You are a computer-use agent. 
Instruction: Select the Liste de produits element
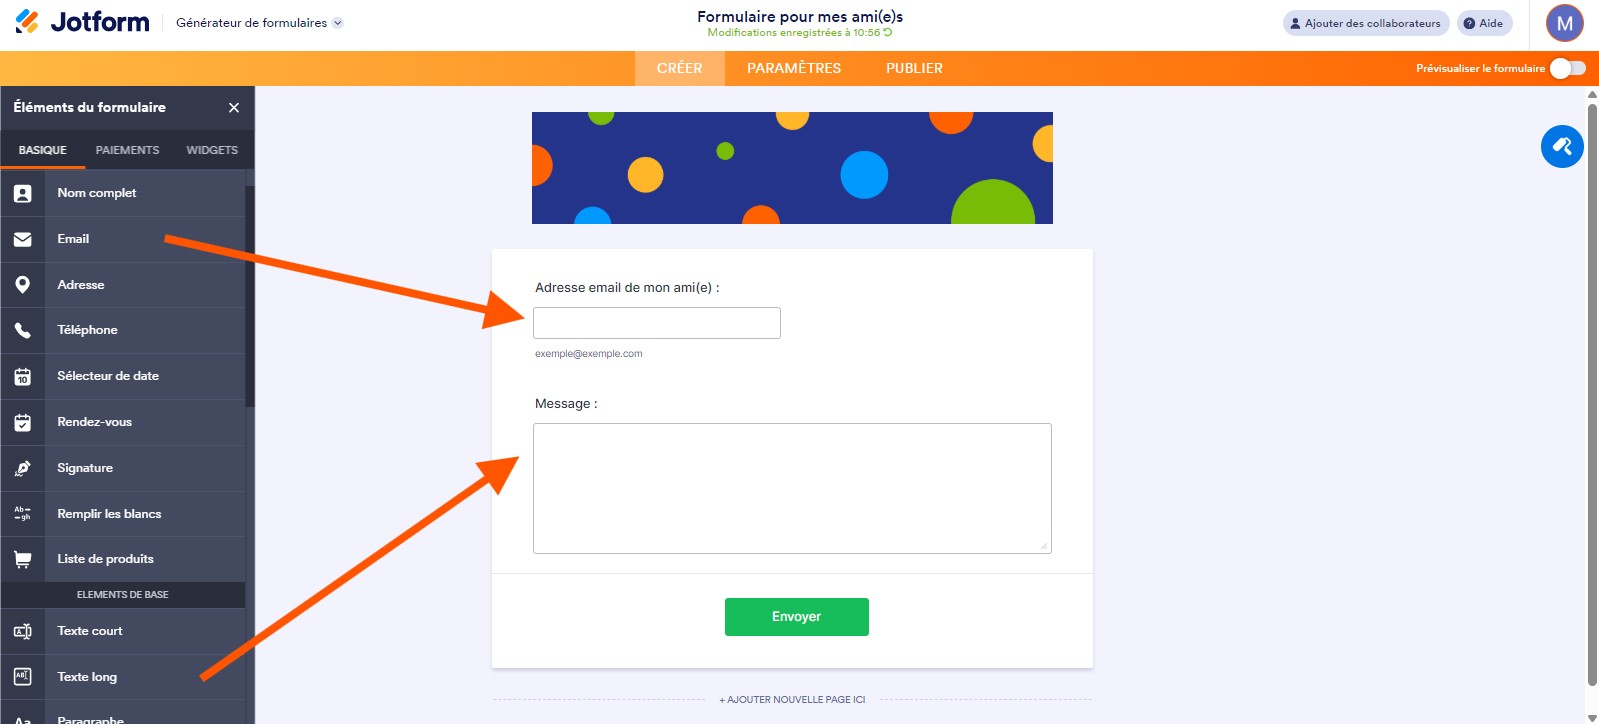(x=105, y=558)
